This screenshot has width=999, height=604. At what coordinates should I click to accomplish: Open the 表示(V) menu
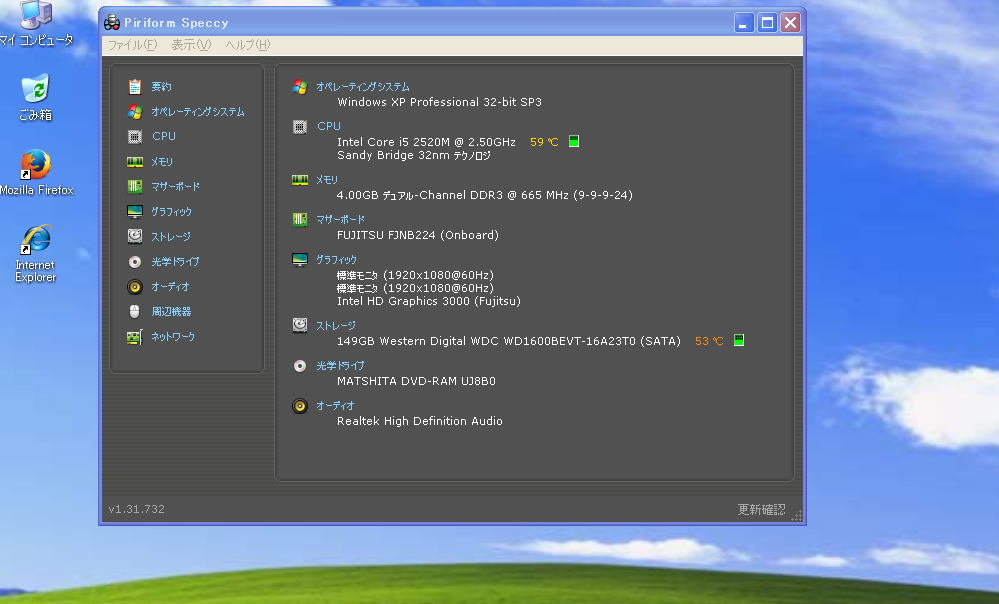(x=190, y=45)
